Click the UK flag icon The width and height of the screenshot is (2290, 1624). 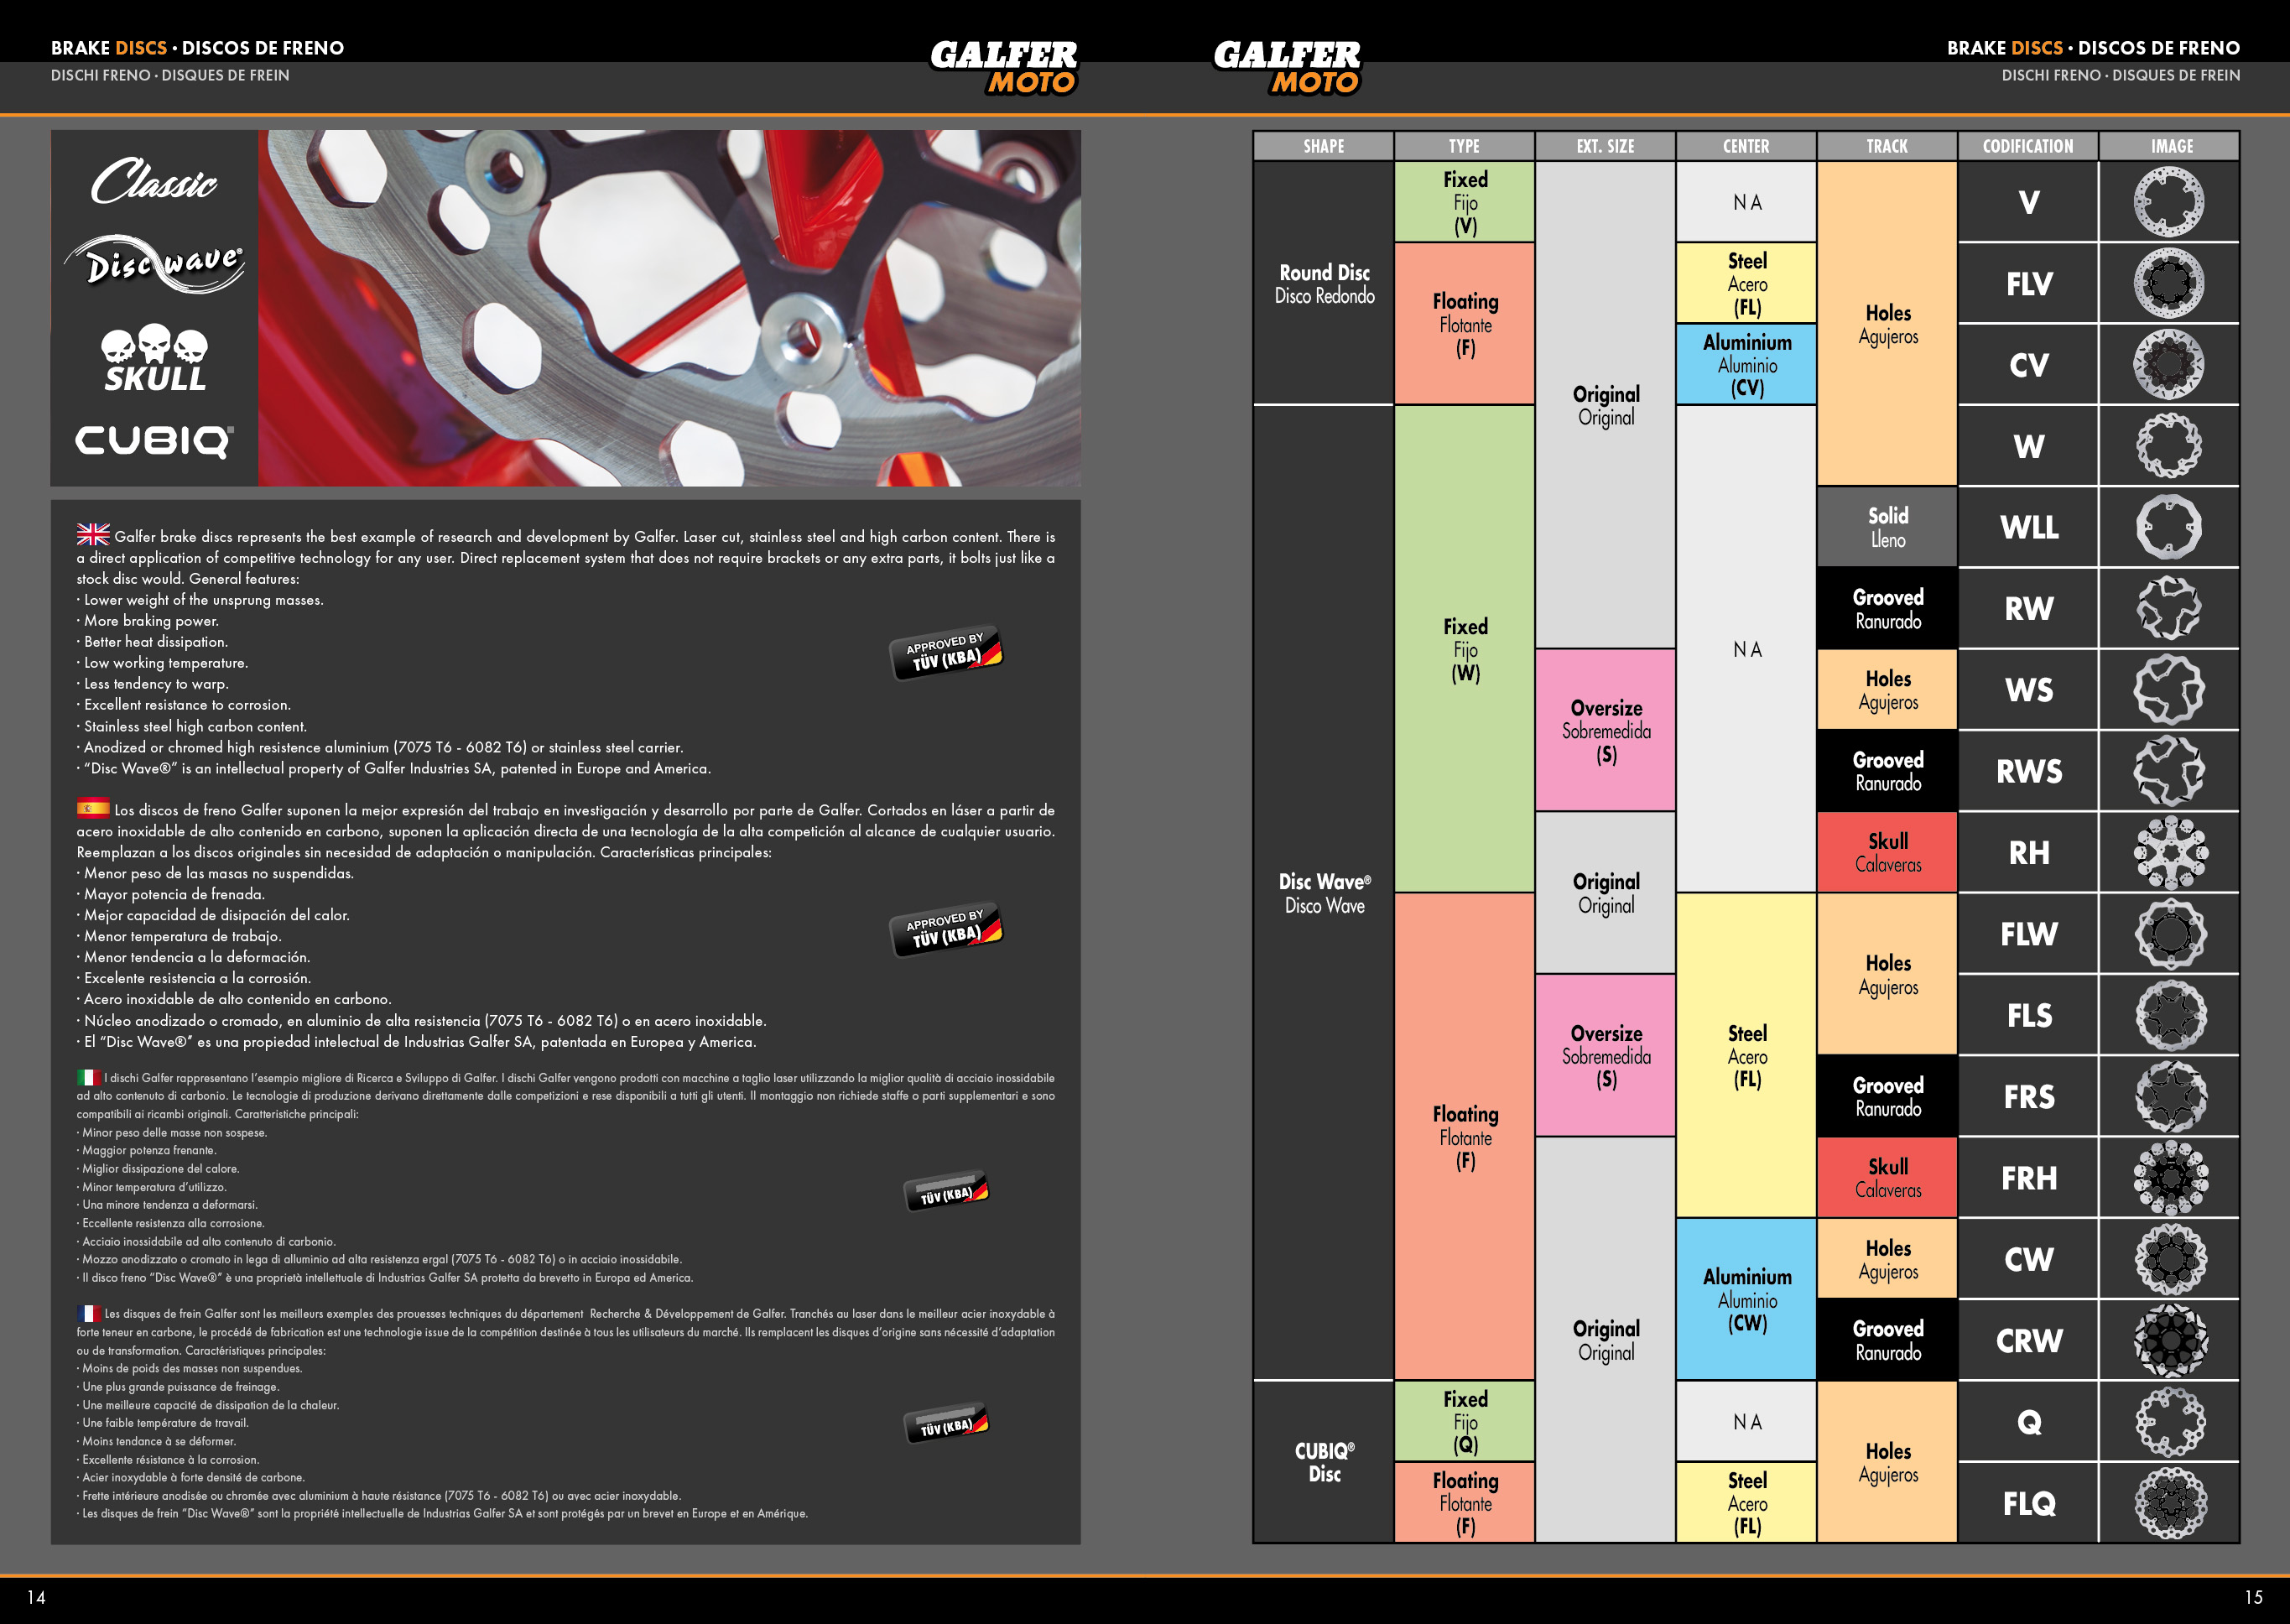click(93, 534)
